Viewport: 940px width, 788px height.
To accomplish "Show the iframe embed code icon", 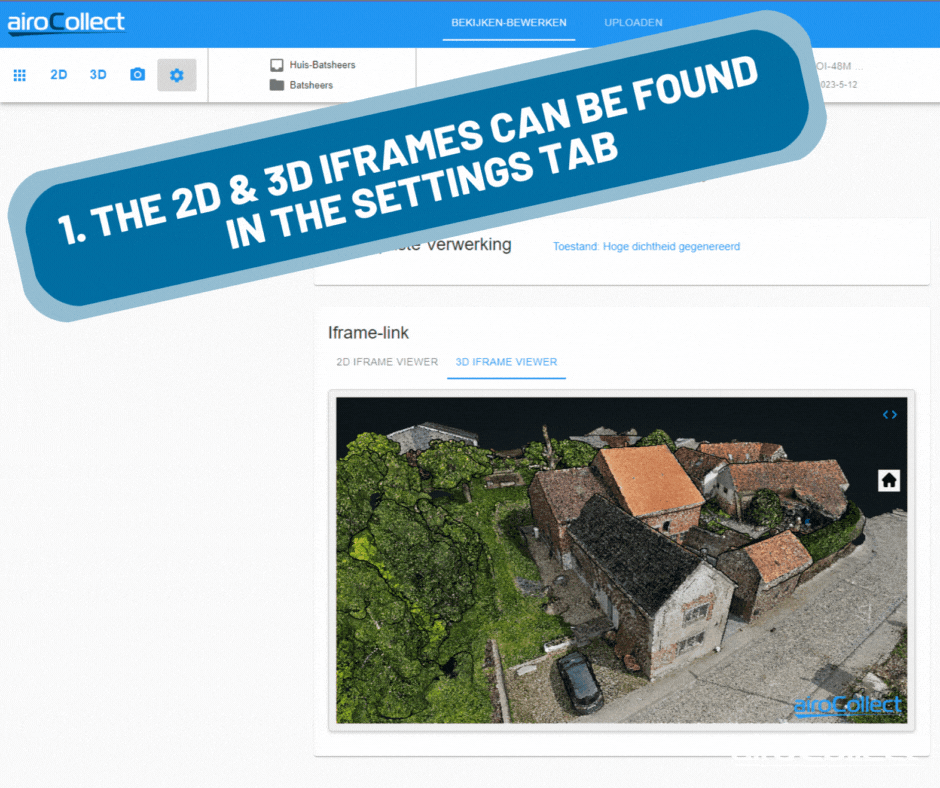I will click(x=889, y=414).
